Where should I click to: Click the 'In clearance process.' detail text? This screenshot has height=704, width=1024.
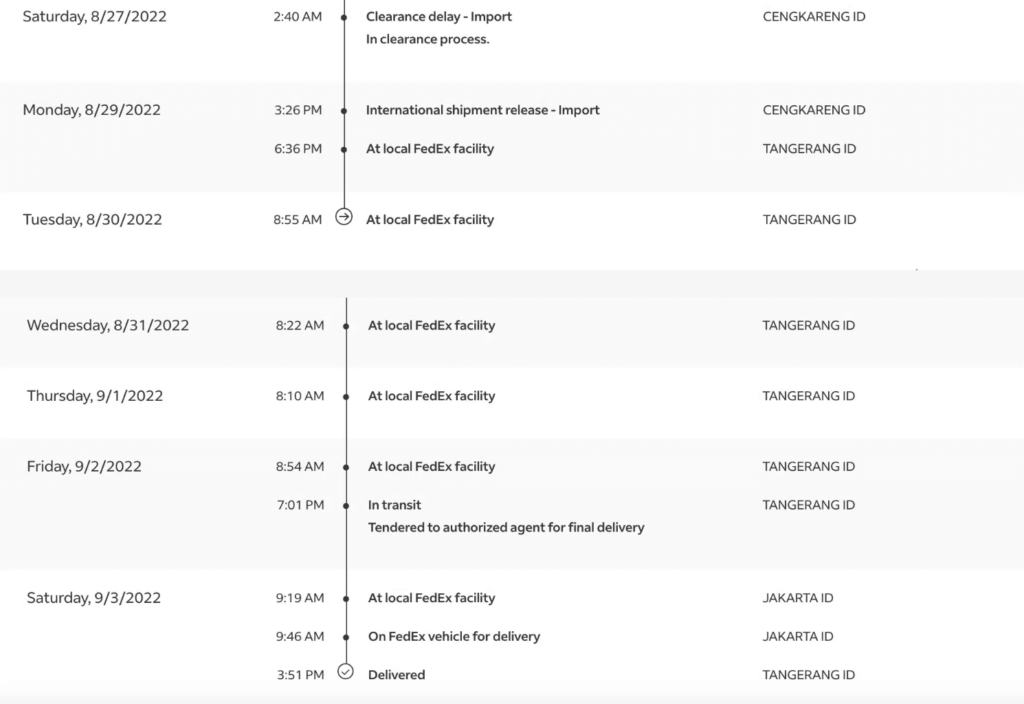click(428, 39)
